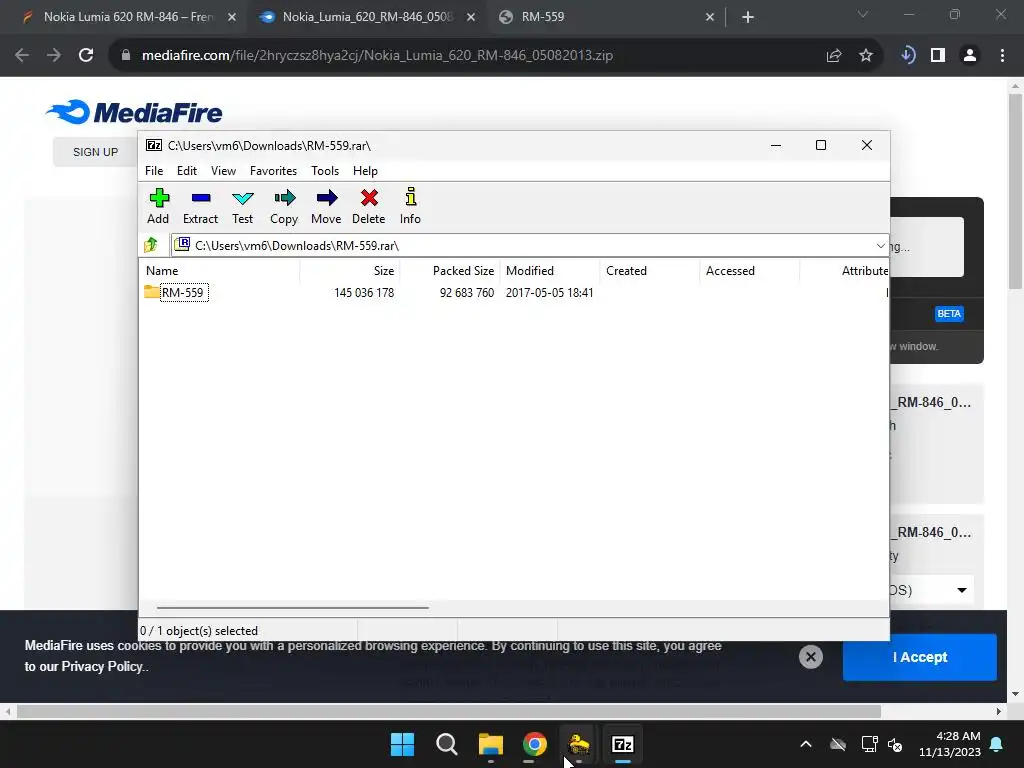The height and width of the screenshot is (768, 1024).
Task: Select the Copy toolbar icon
Action: click(x=284, y=206)
